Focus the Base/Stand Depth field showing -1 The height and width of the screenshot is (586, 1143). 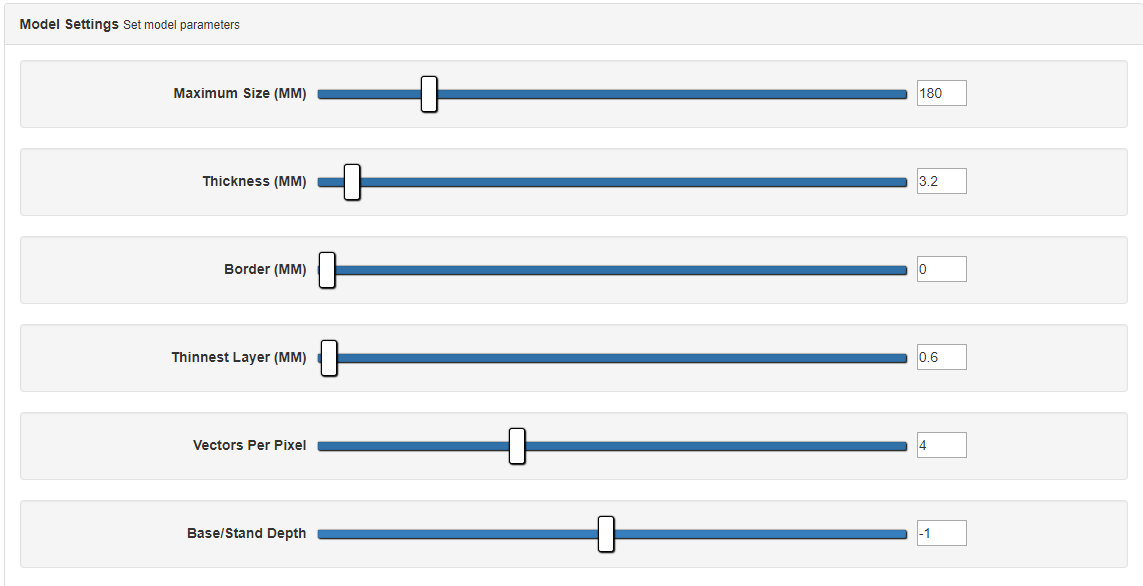coord(941,534)
